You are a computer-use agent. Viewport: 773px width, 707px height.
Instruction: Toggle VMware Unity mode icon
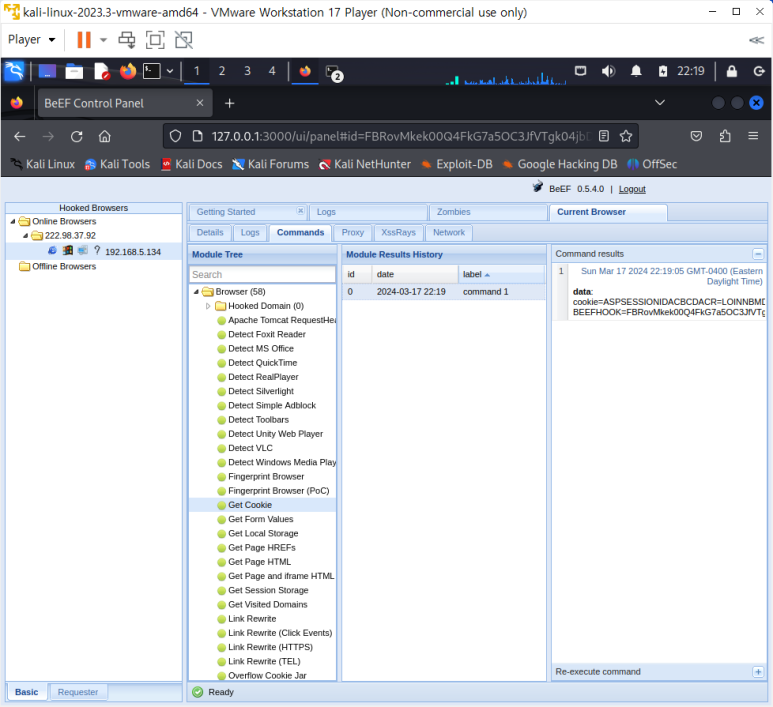pyautogui.click(x=184, y=40)
